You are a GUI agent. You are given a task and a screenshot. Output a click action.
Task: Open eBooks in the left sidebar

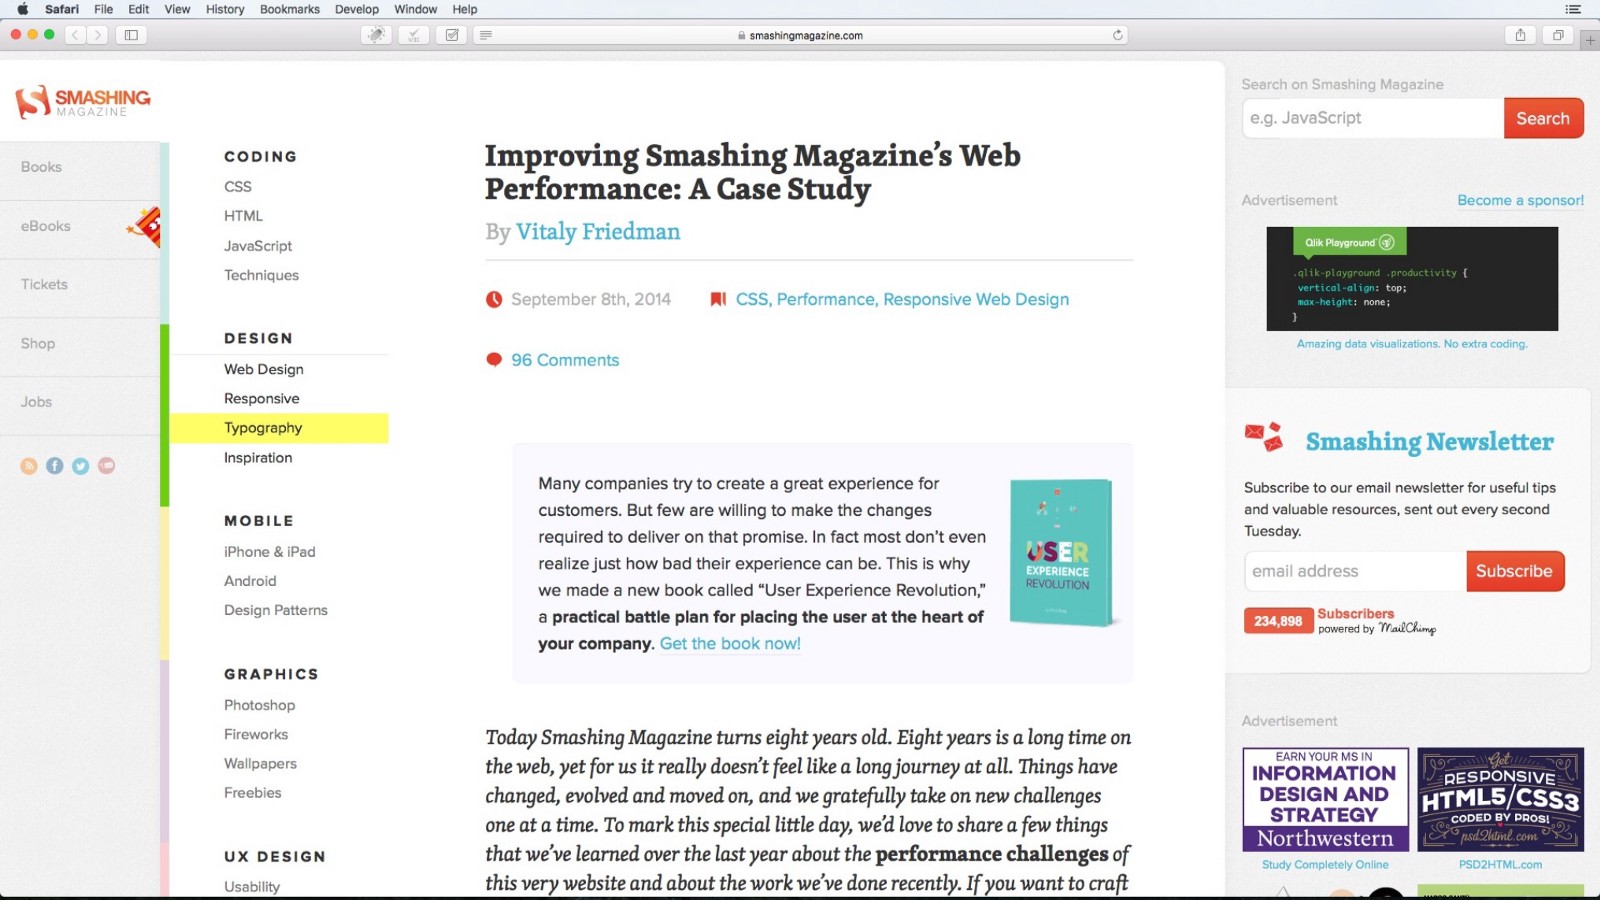coord(46,226)
